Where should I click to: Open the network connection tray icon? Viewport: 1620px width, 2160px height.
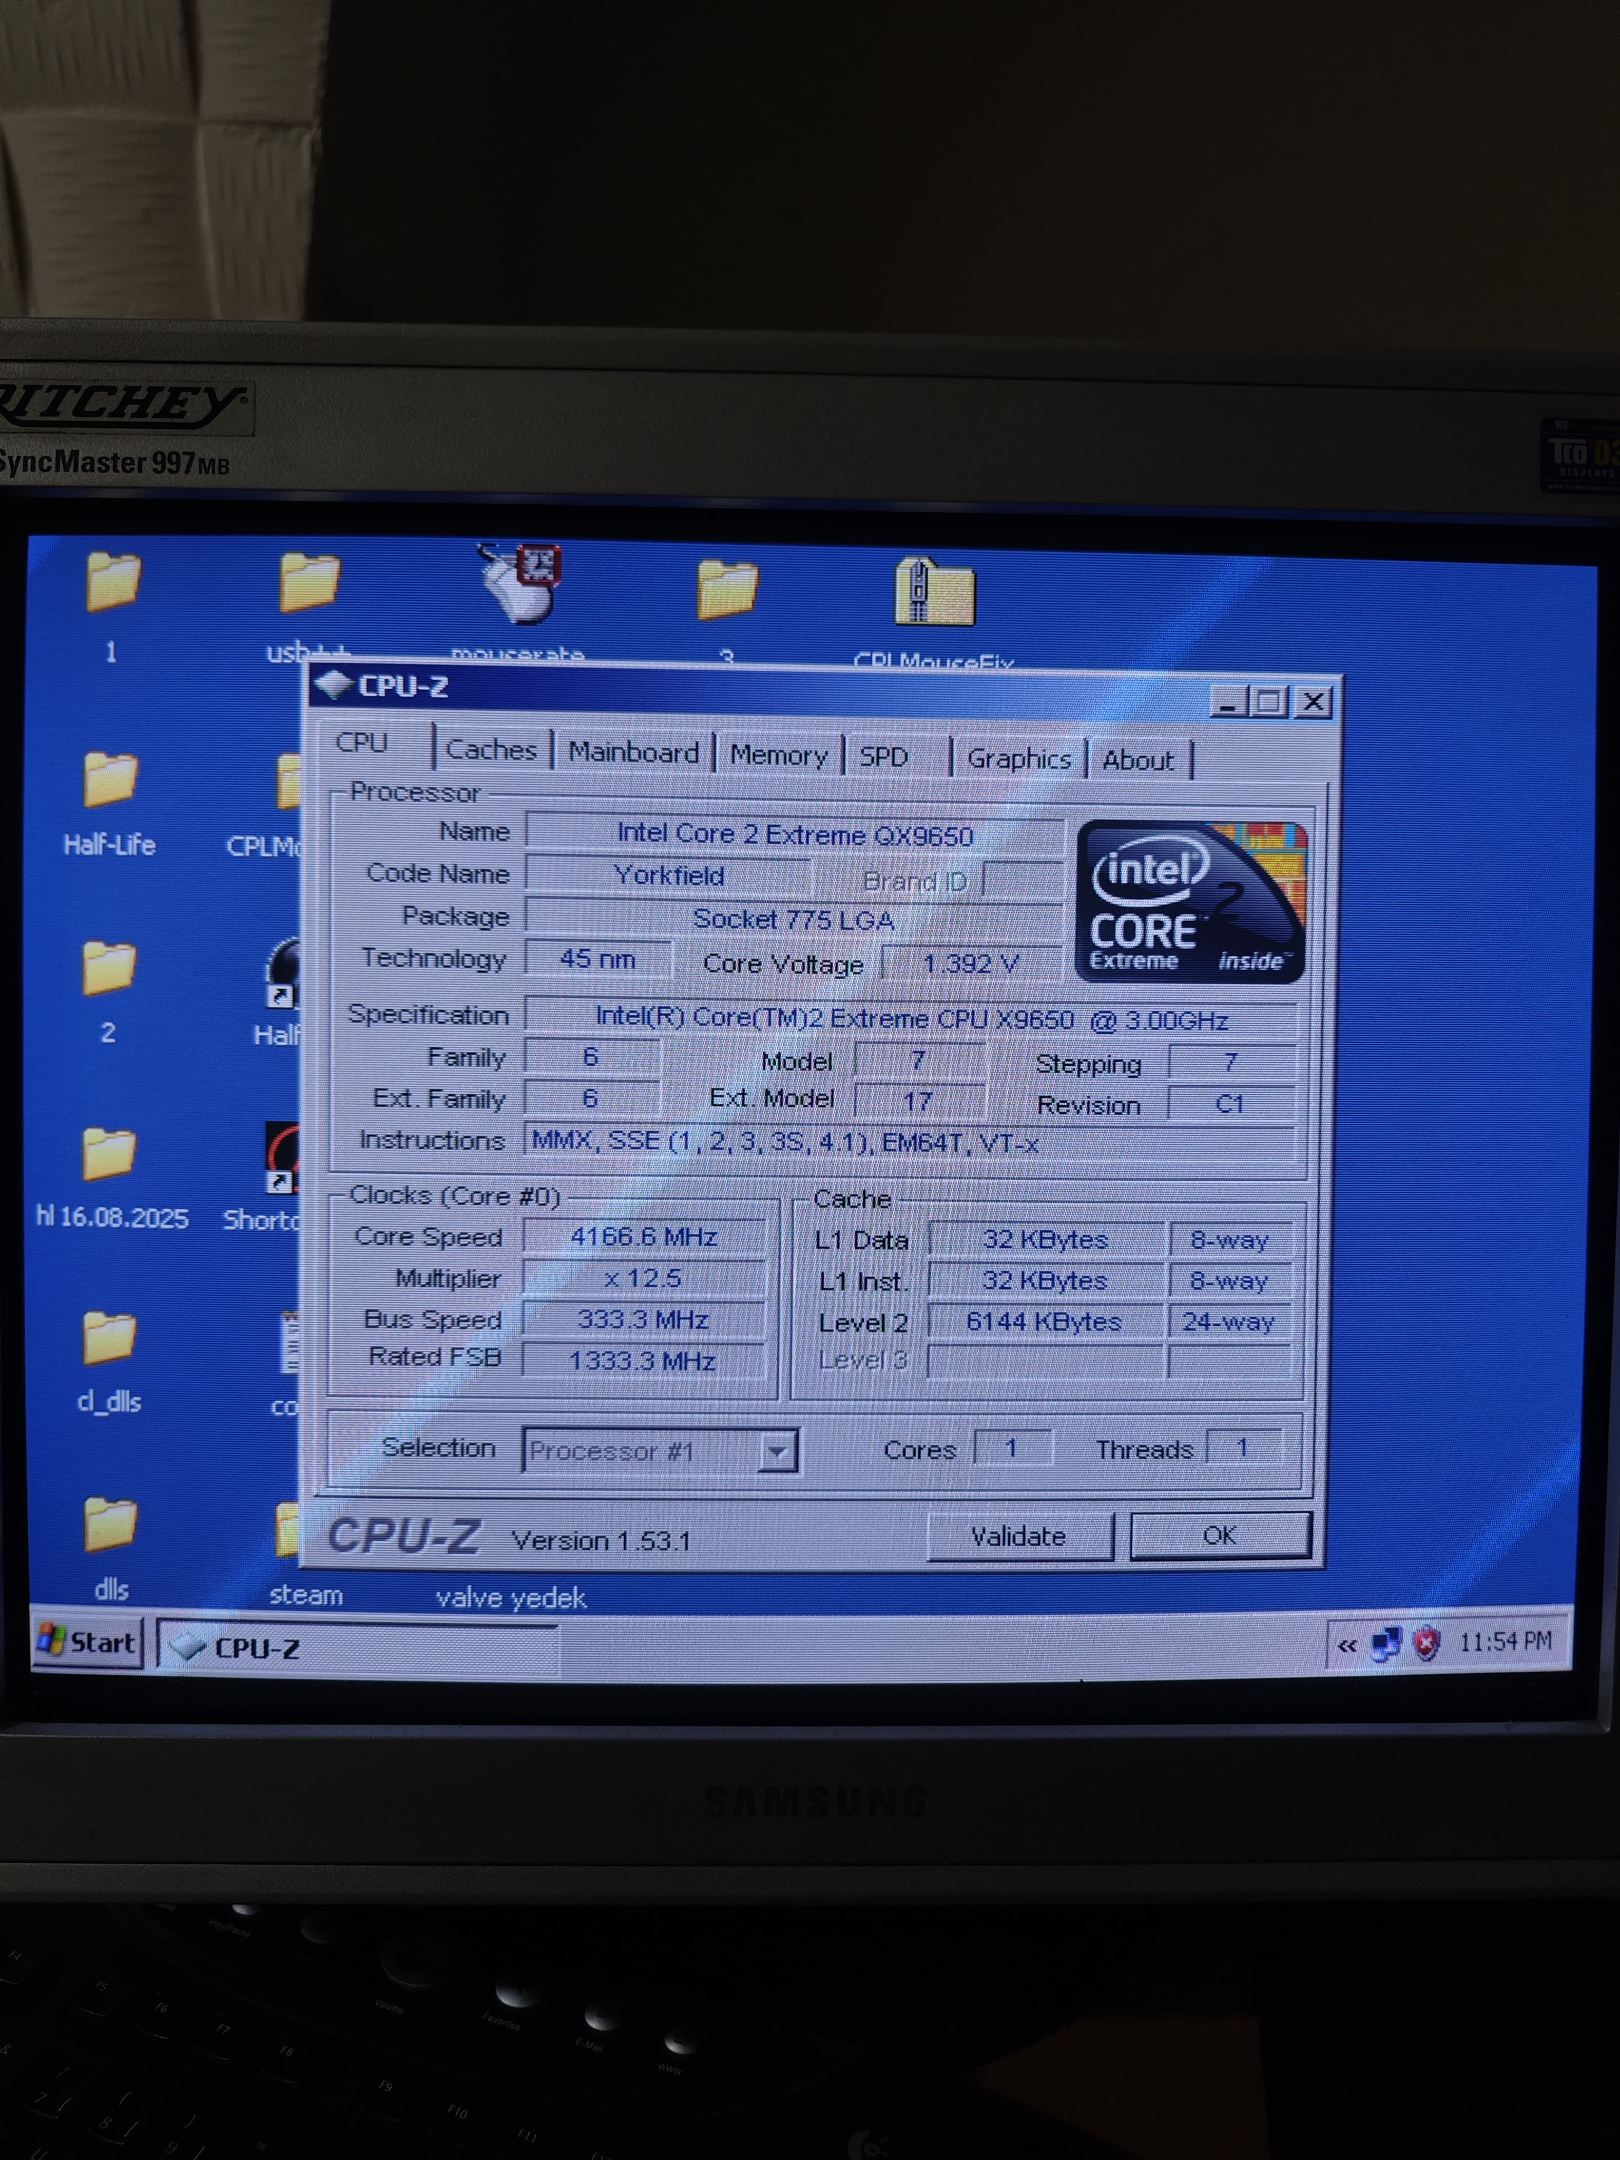coord(1386,1644)
